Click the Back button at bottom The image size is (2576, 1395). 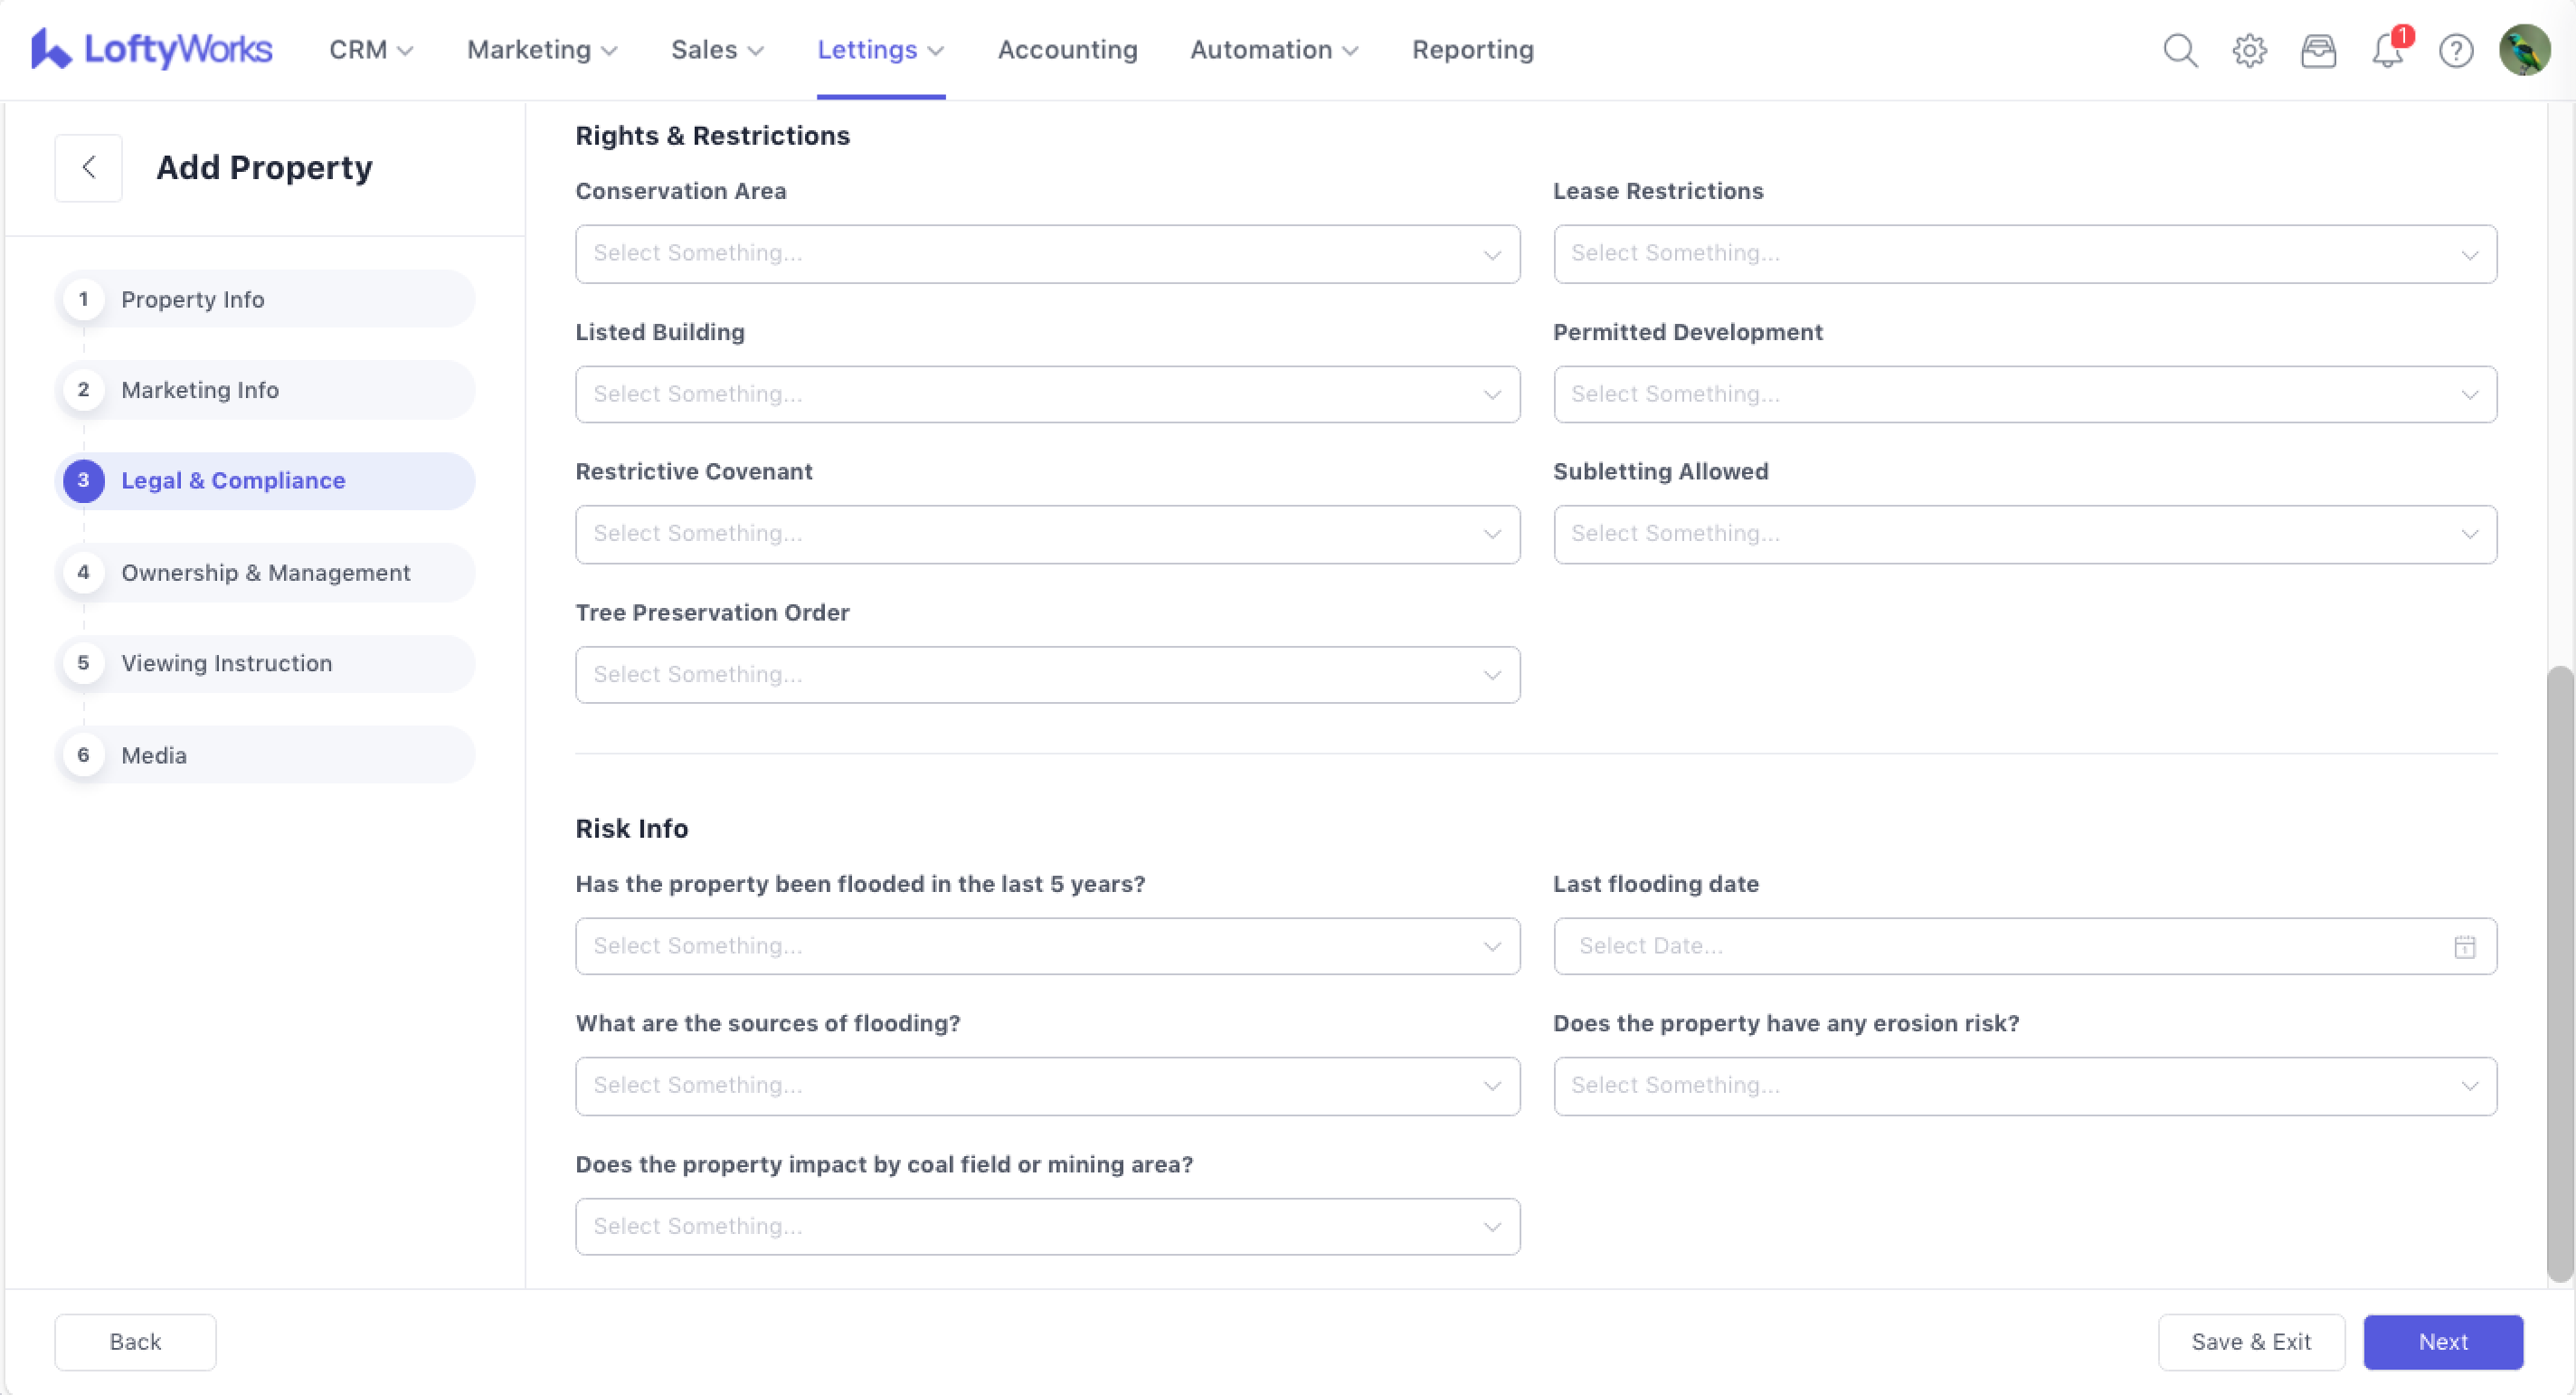(135, 1342)
